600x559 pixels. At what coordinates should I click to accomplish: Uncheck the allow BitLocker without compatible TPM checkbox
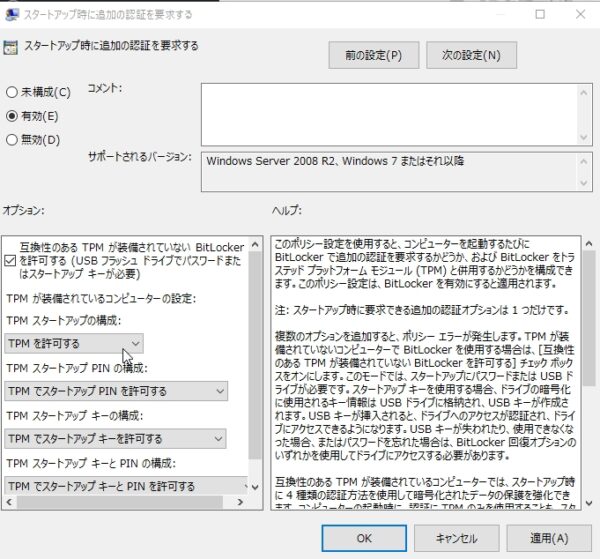point(10,261)
